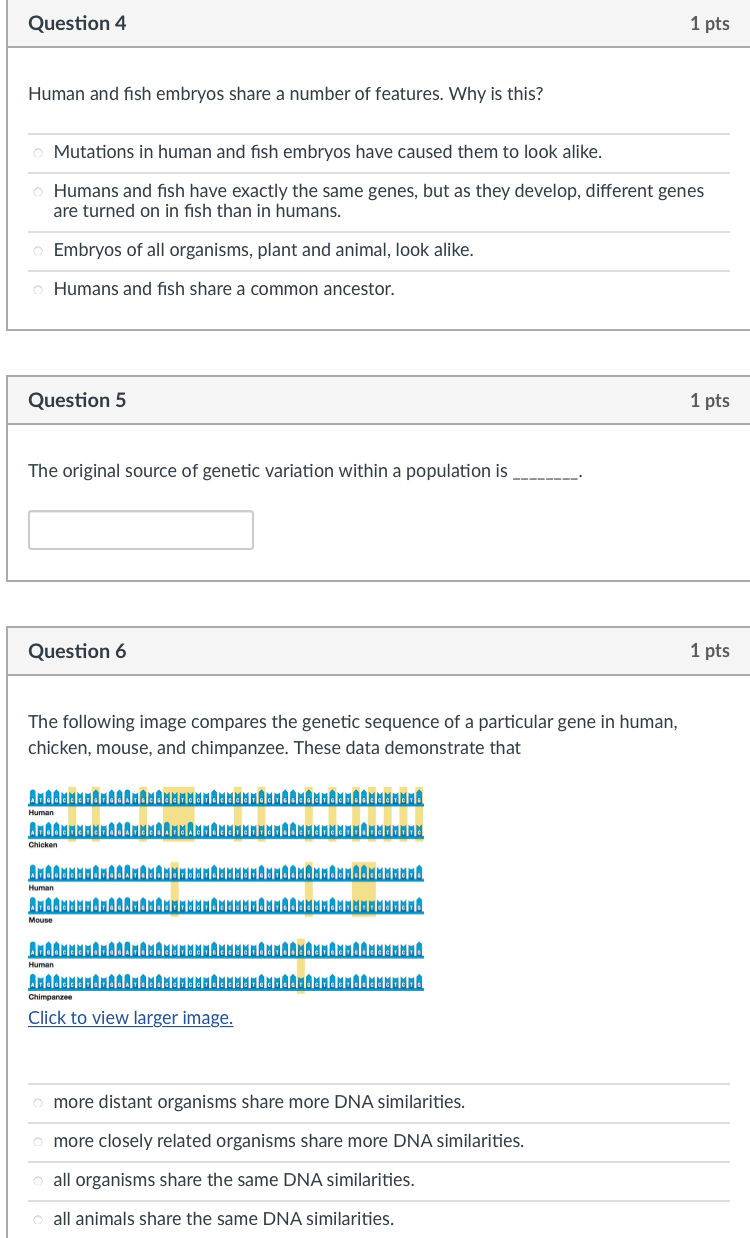Screen dimensions: 750x1238
Task: Click the 'original source of genetic variation' prompt text
Action: (268, 471)
